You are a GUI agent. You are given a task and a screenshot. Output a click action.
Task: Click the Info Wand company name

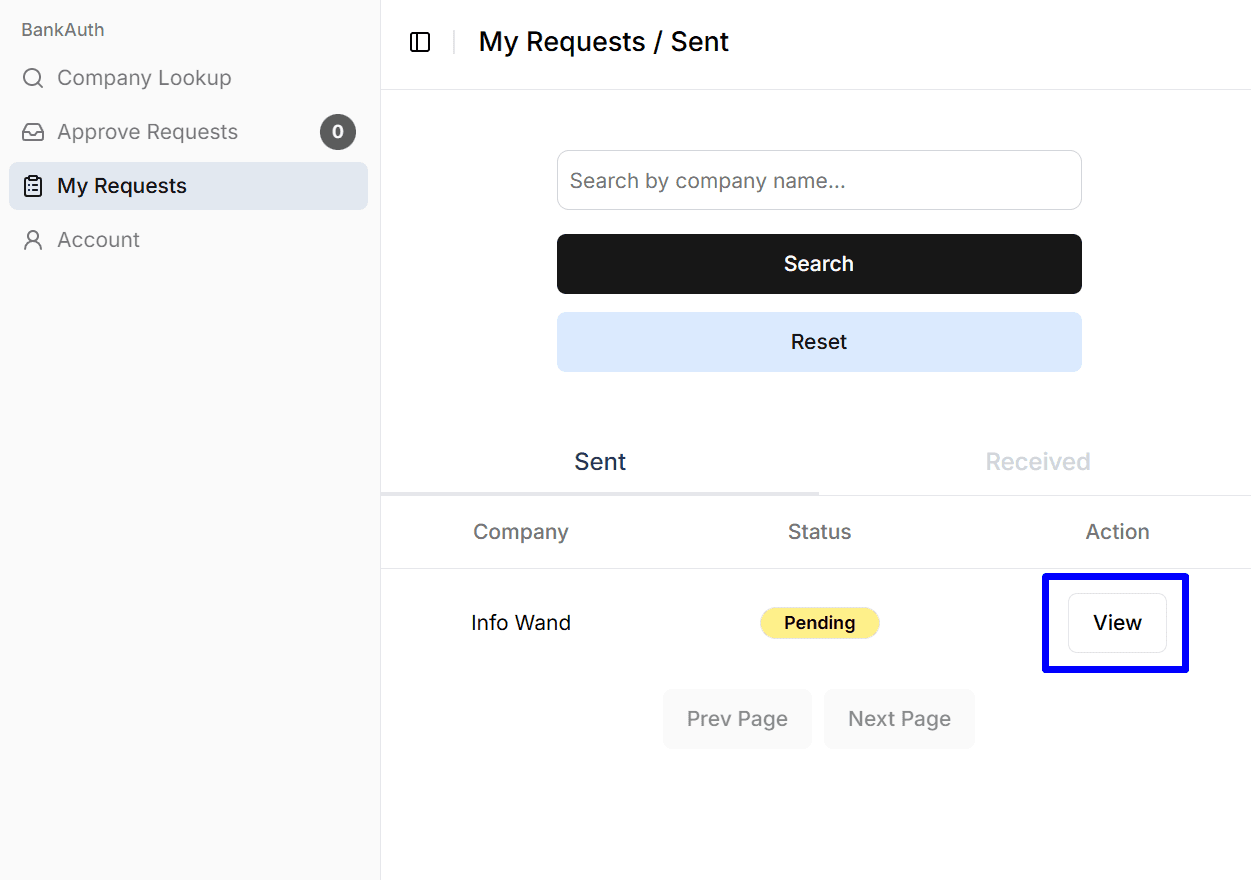(521, 623)
